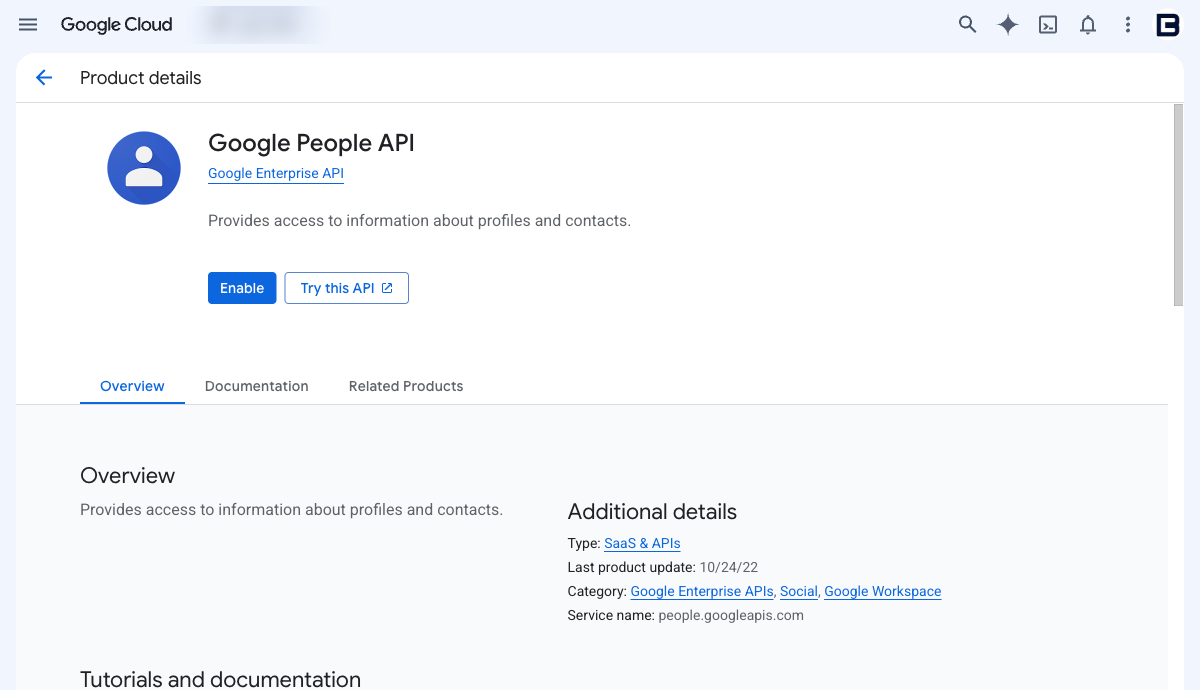This screenshot has width=1200, height=690.
Task: Activate the Cloud Shell terminal icon
Action: pyautogui.click(x=1048, y=25)
